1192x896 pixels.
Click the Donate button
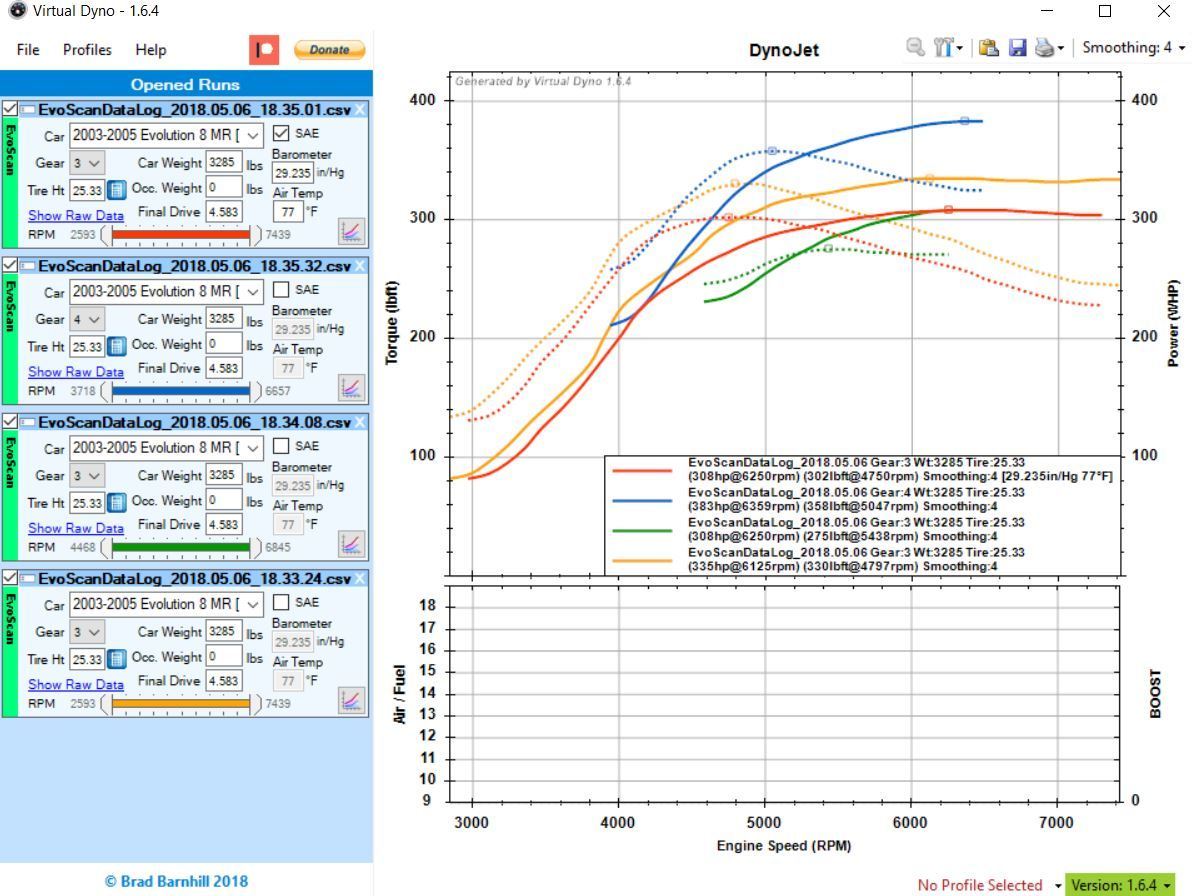pyautogui.click(x=329, y=50)
